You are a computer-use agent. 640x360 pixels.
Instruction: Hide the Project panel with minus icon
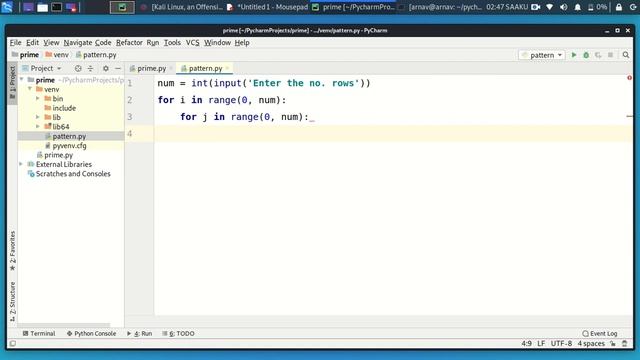tap(118, 69)
